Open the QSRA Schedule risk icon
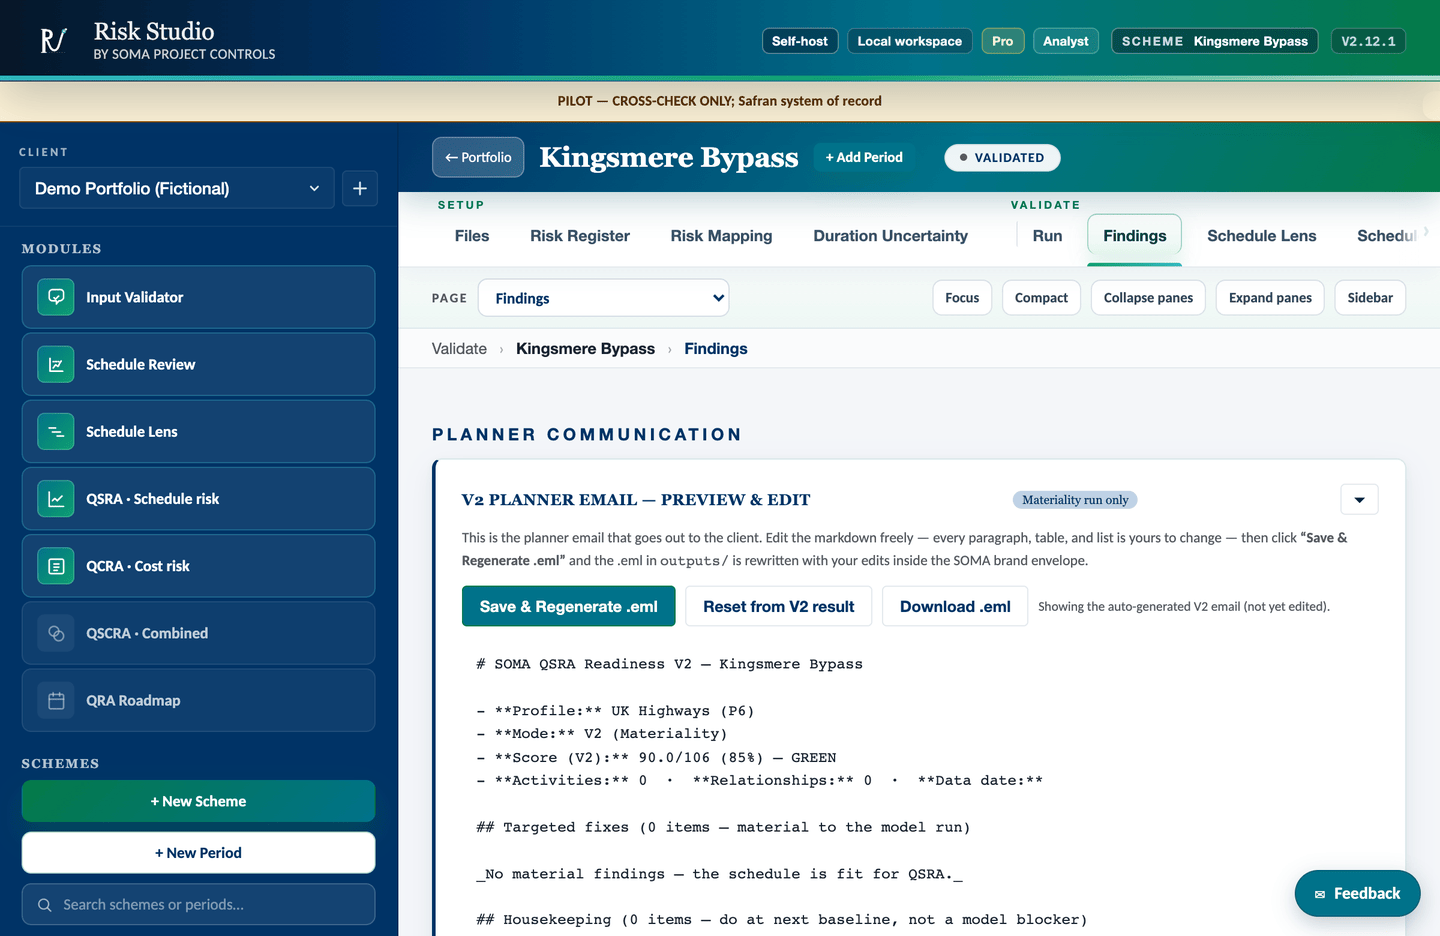Viewport: 1440px width, 936px height. tap(56, 498)
